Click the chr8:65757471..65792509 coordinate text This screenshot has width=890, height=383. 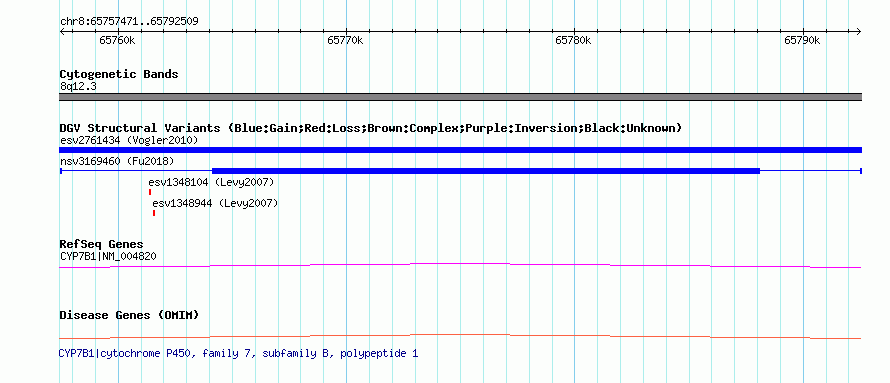coord(129,22)
